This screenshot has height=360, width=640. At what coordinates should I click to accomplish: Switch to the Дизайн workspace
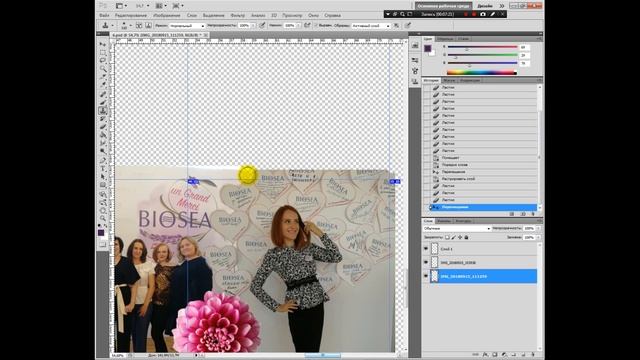485,6
